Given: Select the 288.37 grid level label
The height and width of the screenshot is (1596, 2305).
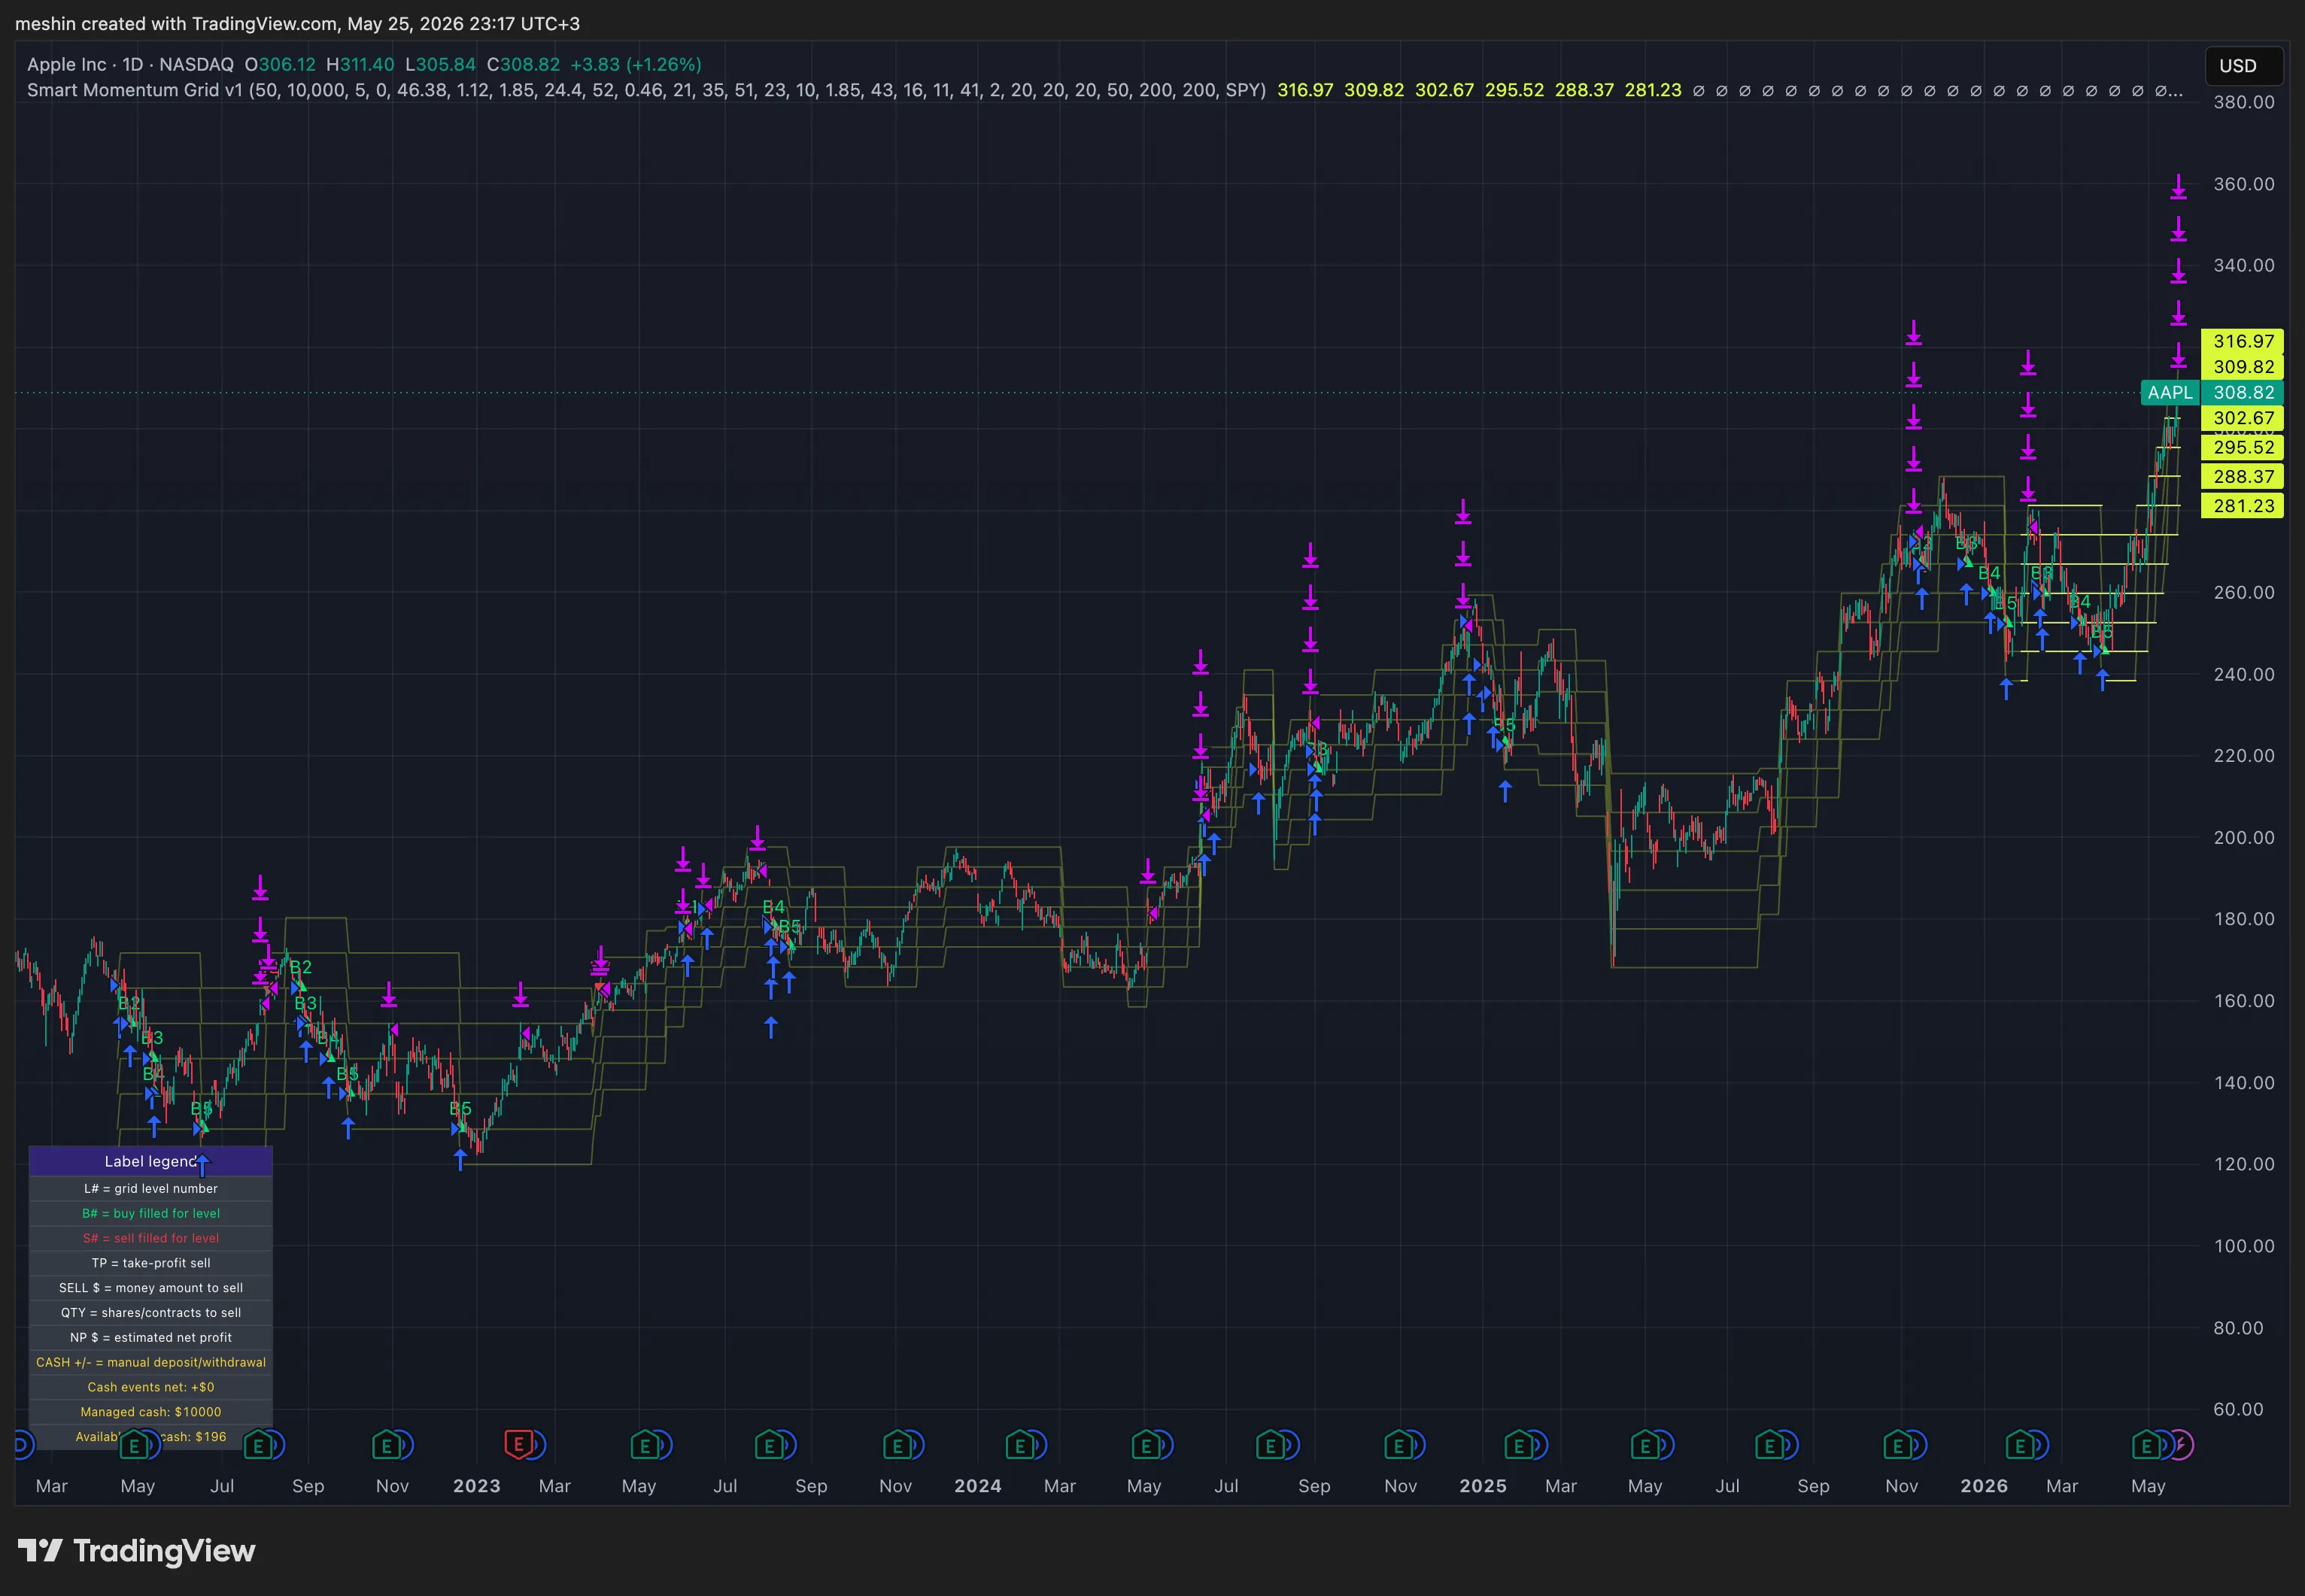Looking at the screenshot, I should tap(2243, 476).
